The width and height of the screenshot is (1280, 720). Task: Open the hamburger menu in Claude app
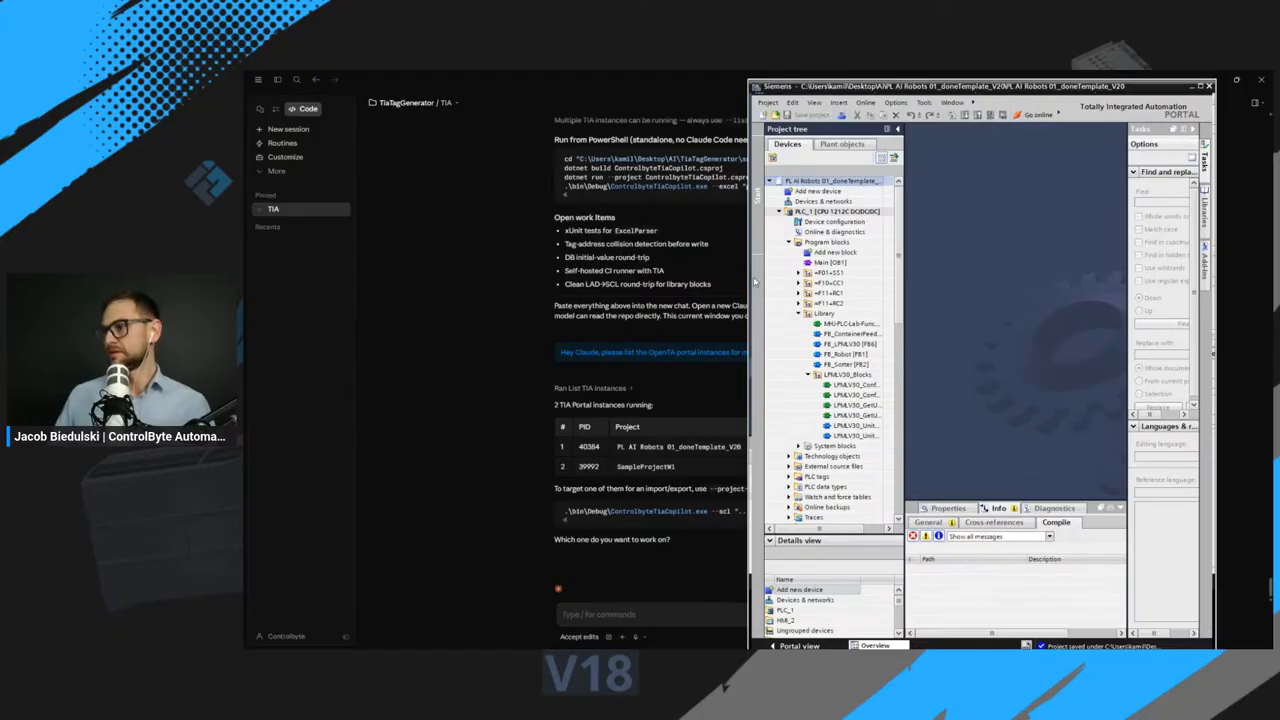coord(258,80)
